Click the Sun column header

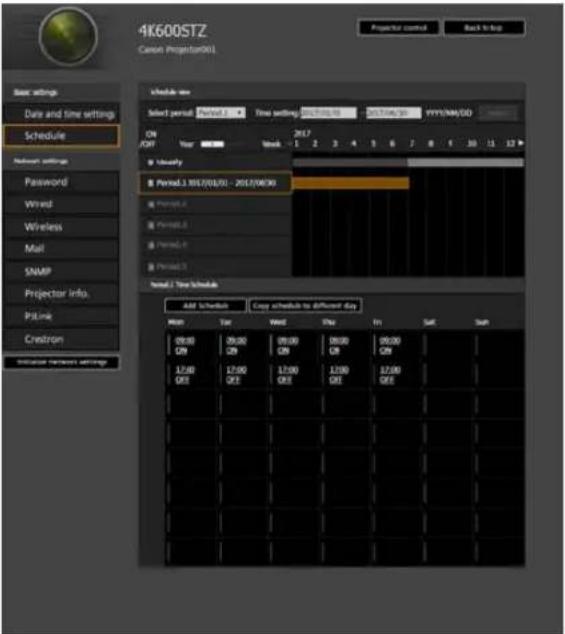pyautogui.click(x=481, y=322)
